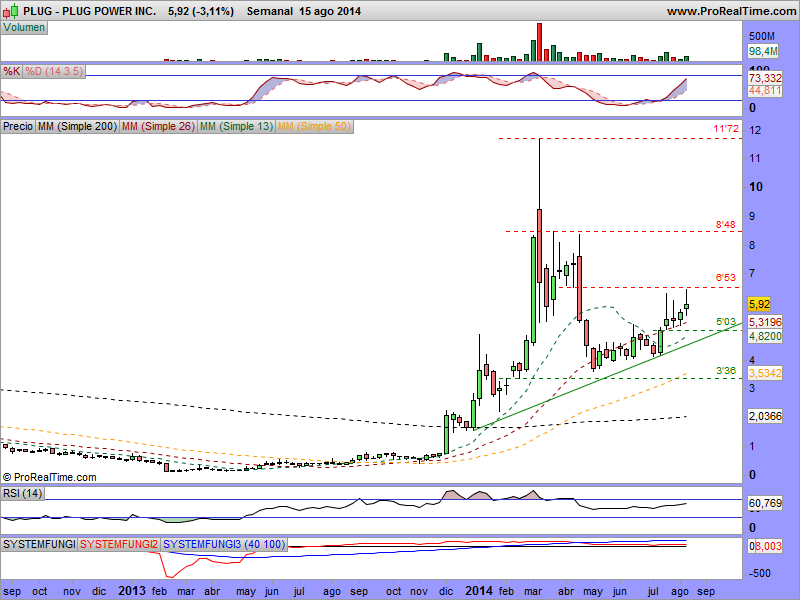The image size is (800, 600).
Task: Click the blue SYSTEMFUNGI3 (40 100) label
Action: [224, 544]
